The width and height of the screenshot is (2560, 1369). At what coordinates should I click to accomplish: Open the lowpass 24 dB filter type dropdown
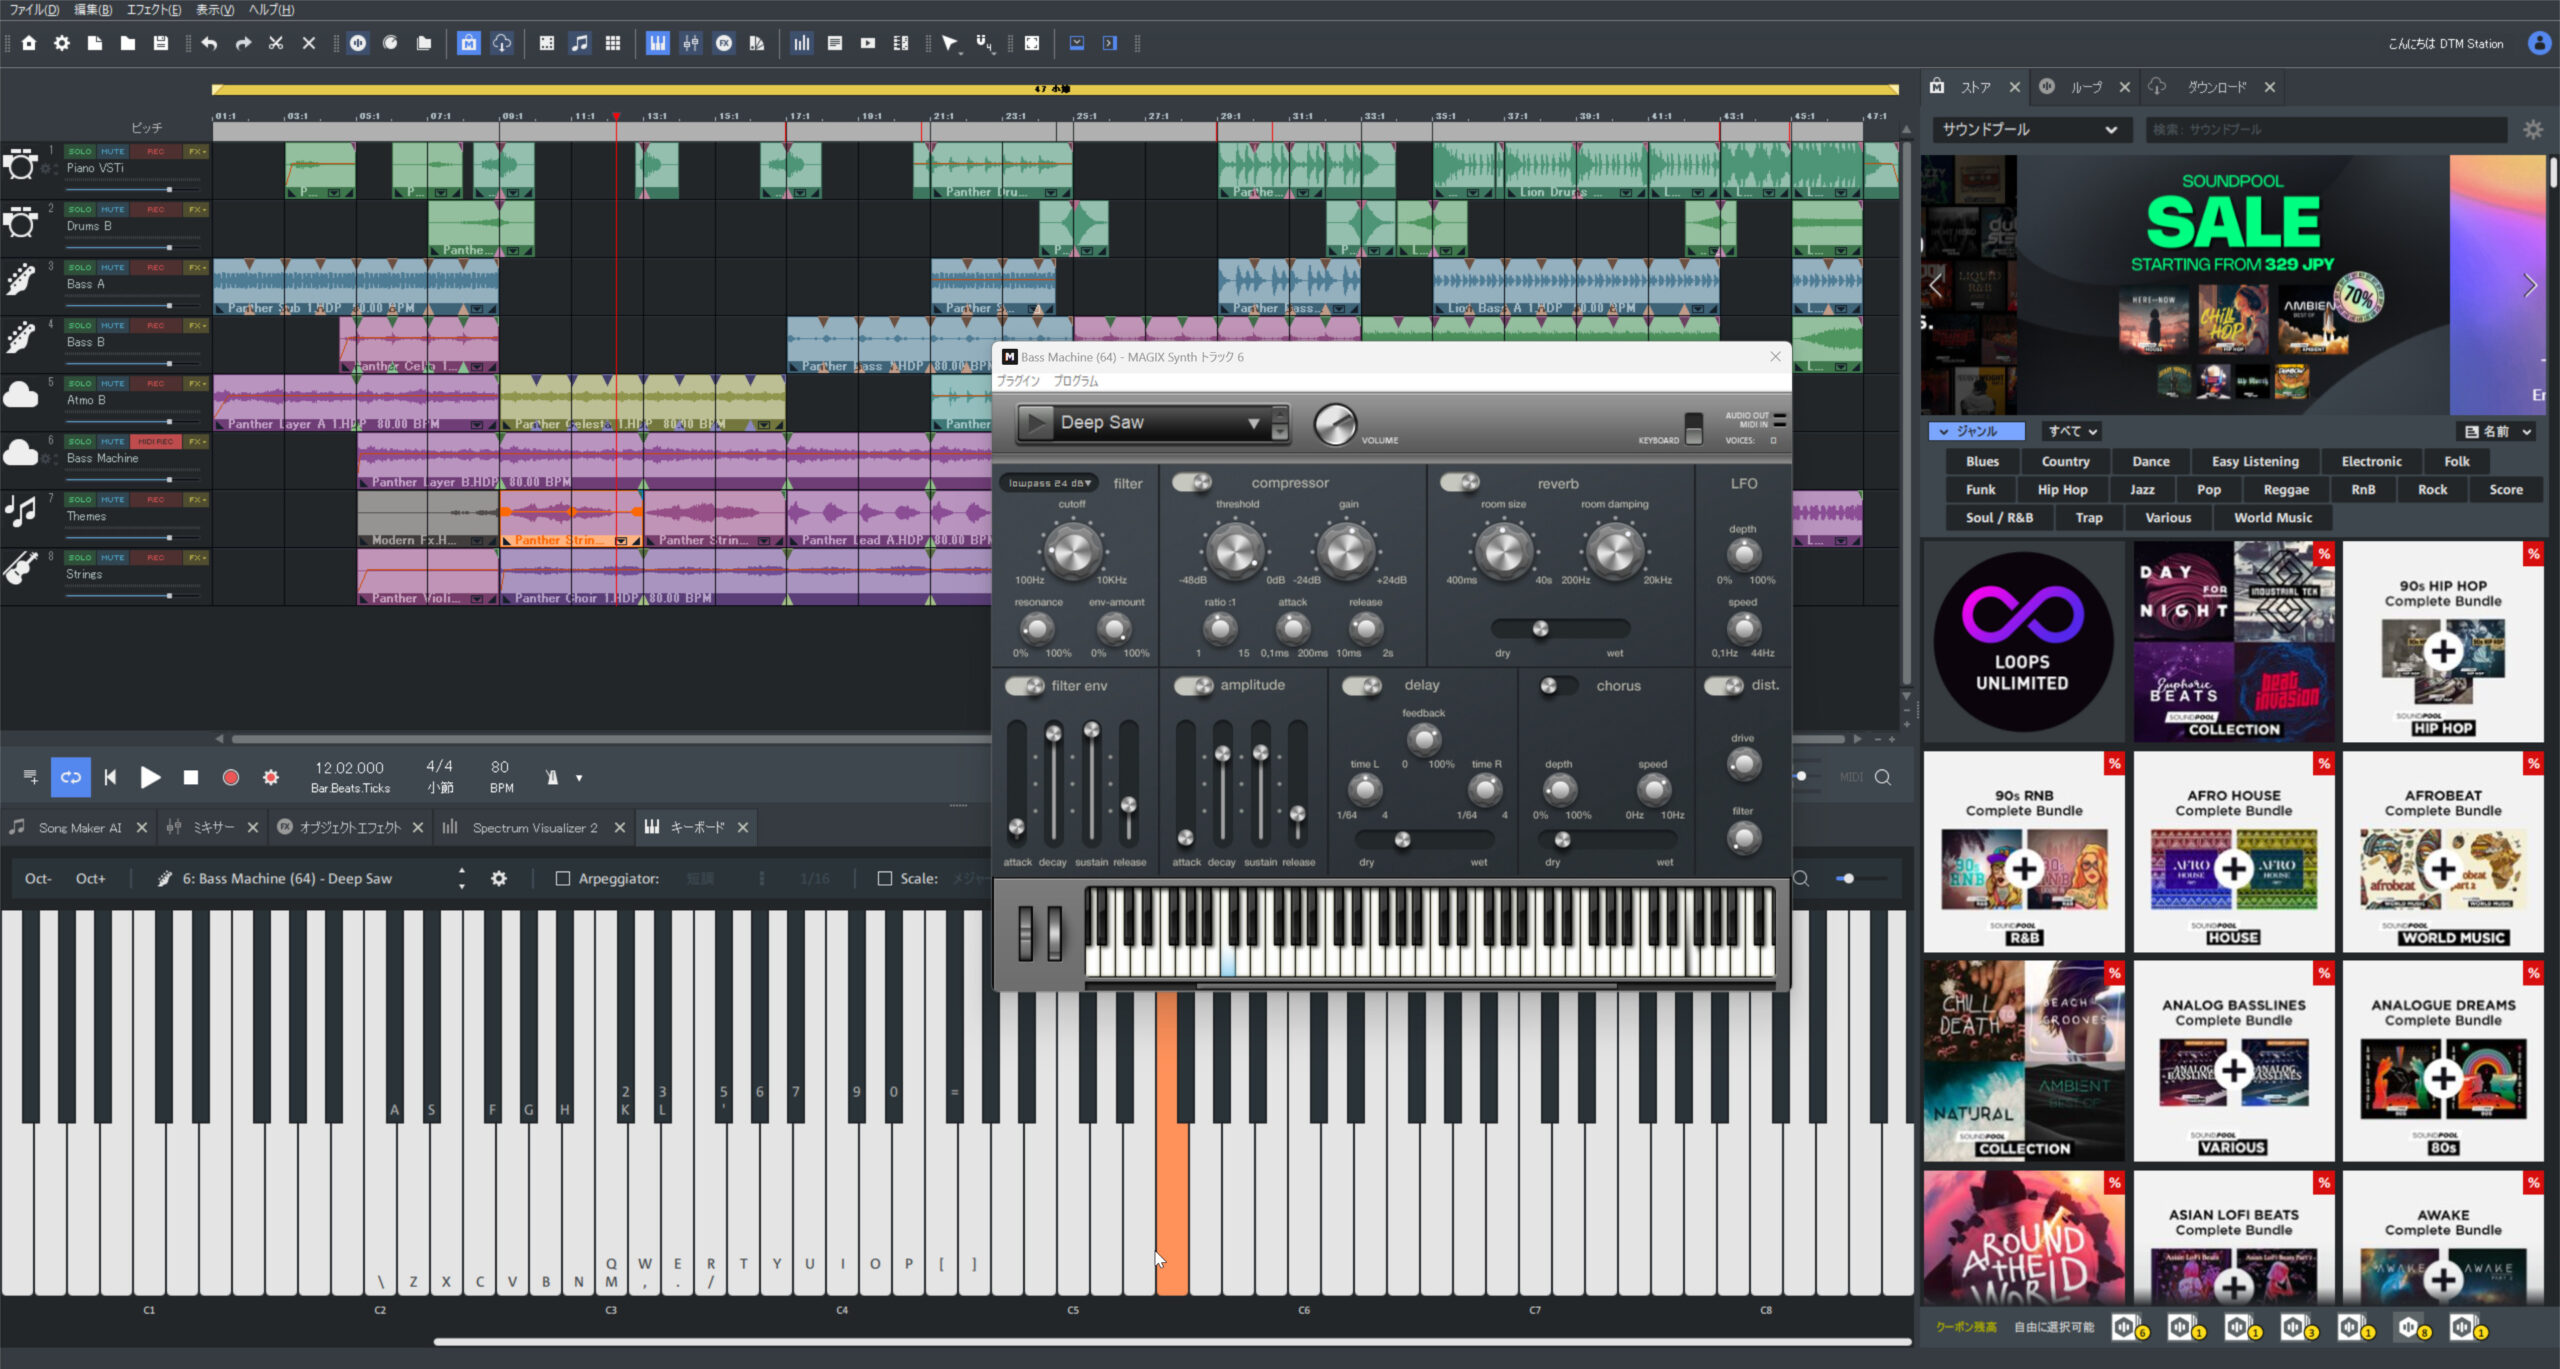coord(1049,483)
